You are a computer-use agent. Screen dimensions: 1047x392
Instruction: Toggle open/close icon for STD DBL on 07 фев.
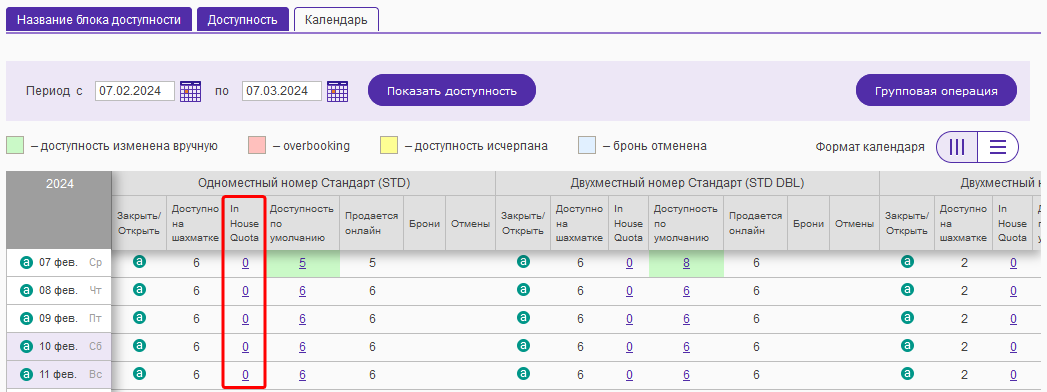pos(524,262)
